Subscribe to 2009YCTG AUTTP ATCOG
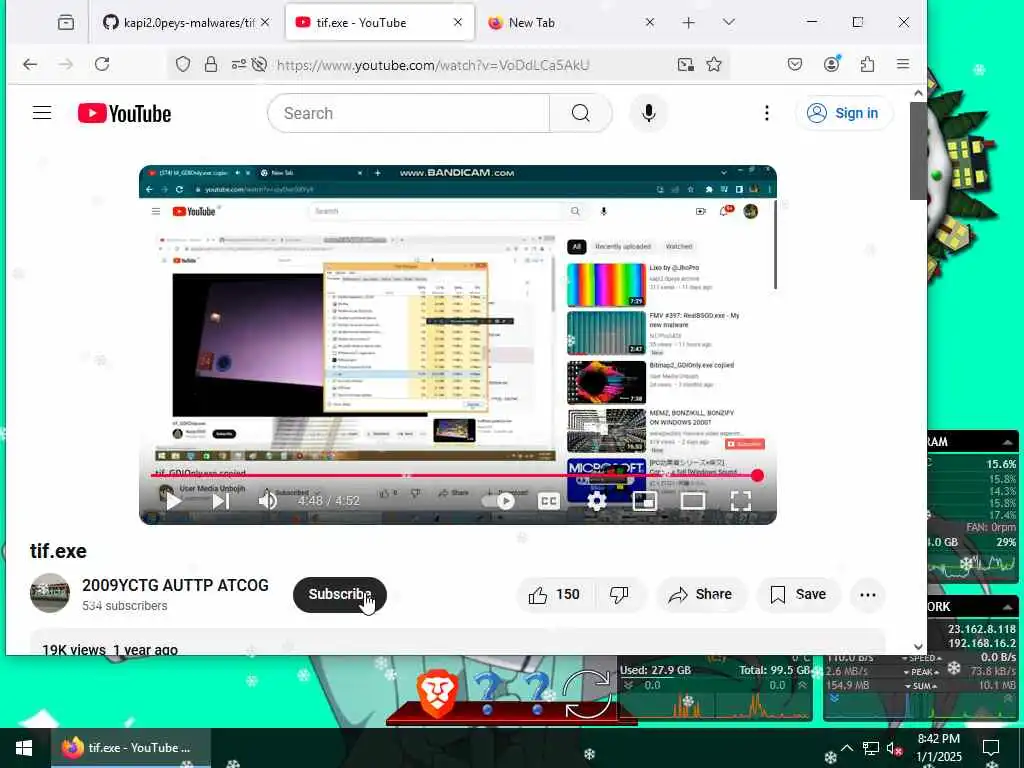Screen dimensions: 1024x768 pos(340,595)
